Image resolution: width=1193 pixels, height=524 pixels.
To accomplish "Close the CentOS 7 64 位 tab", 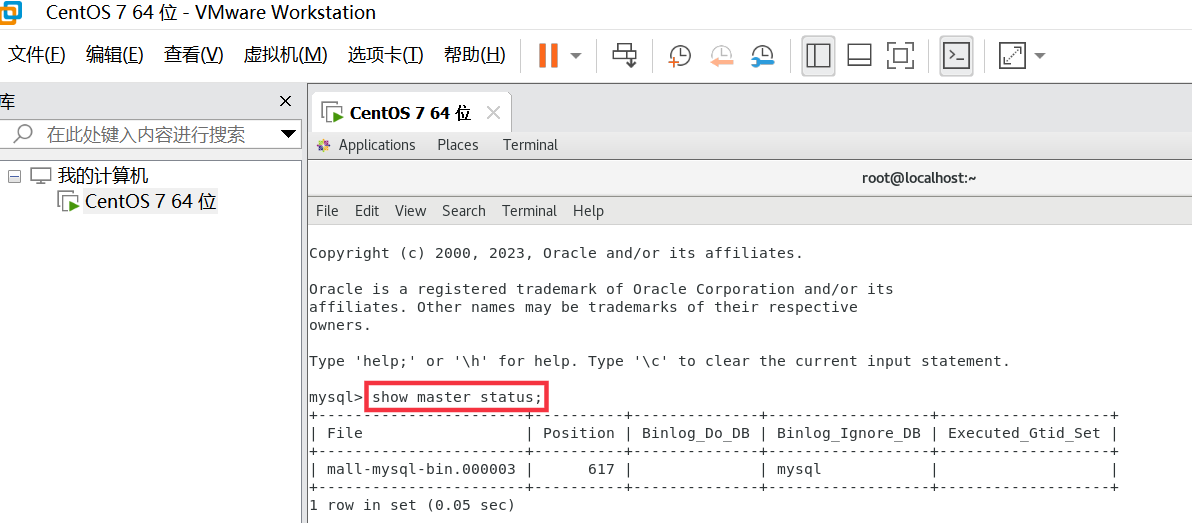I will [493, 113].
